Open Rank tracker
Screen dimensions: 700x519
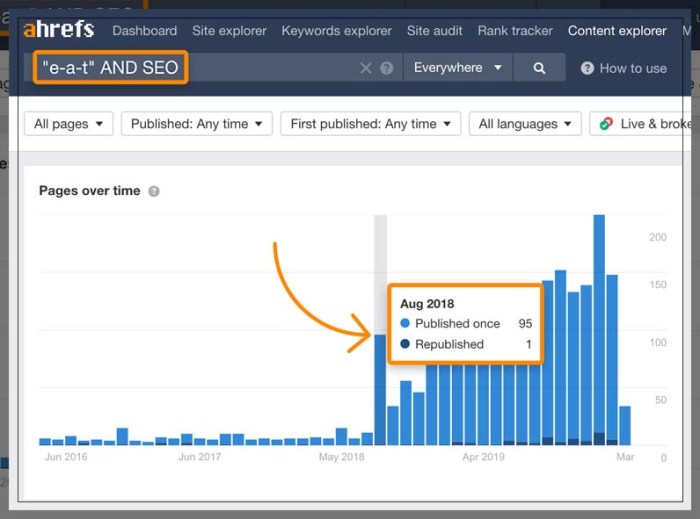coord(515,31)
